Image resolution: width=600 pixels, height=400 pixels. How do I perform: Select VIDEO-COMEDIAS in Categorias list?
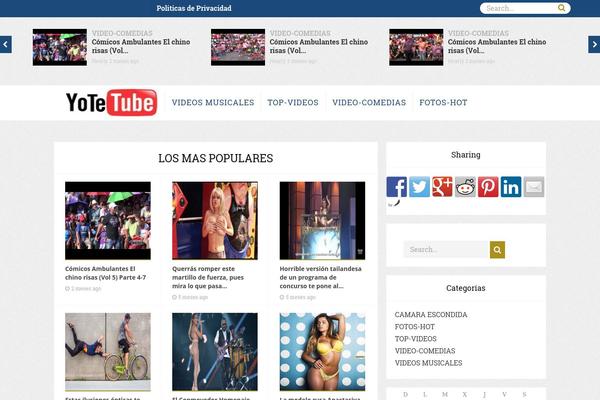(x=425, y=351)
